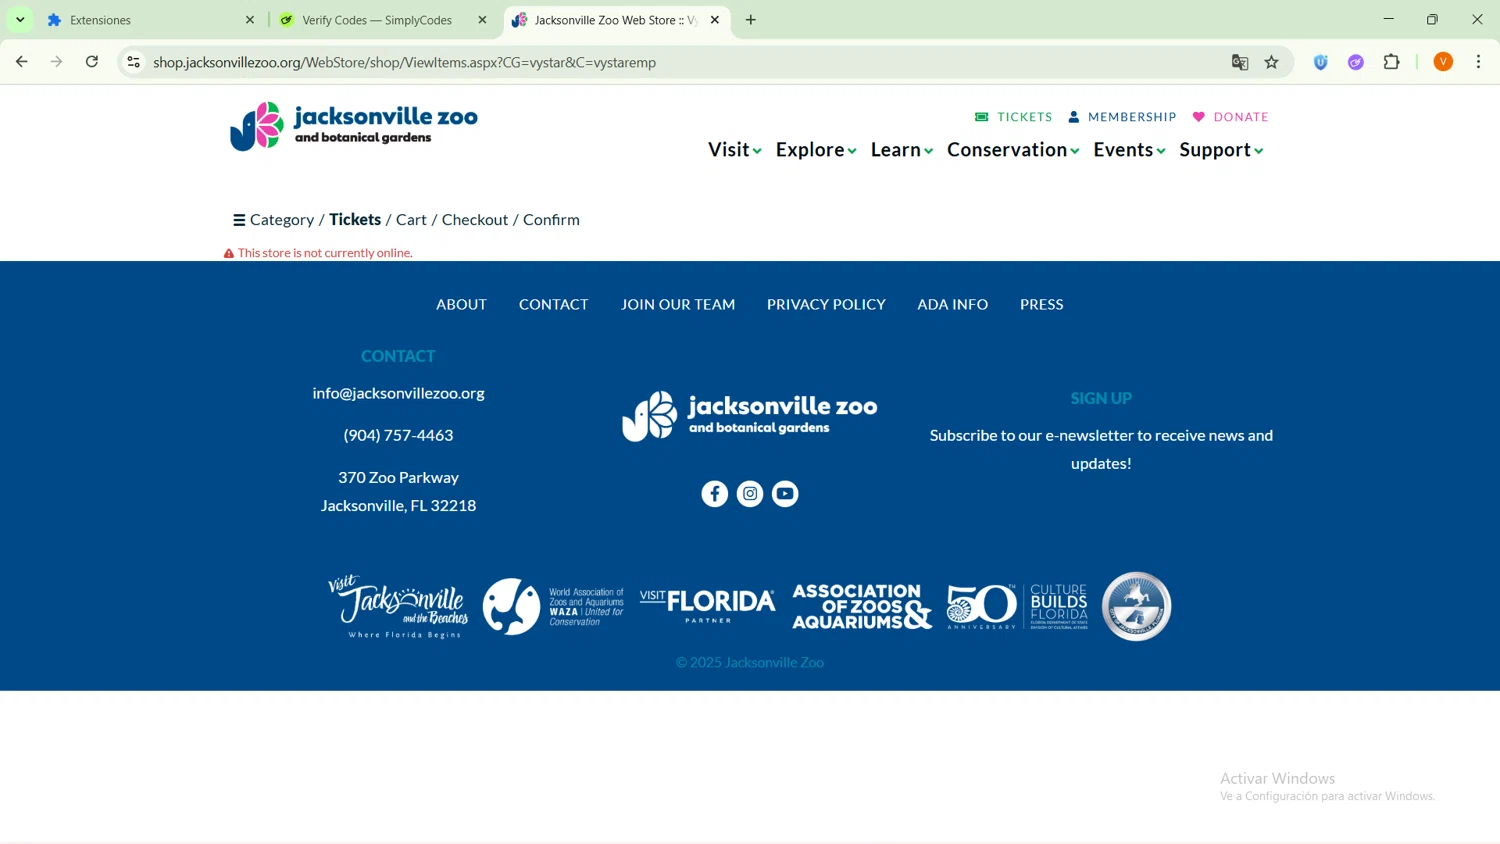Click the phone number (904) 757-4463
The image size is (1500, 844).
click(398, 435)
